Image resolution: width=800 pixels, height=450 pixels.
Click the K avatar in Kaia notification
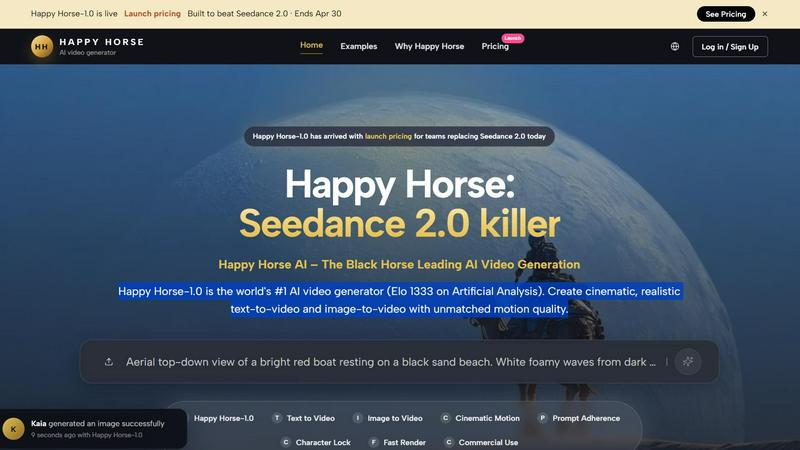13,429
